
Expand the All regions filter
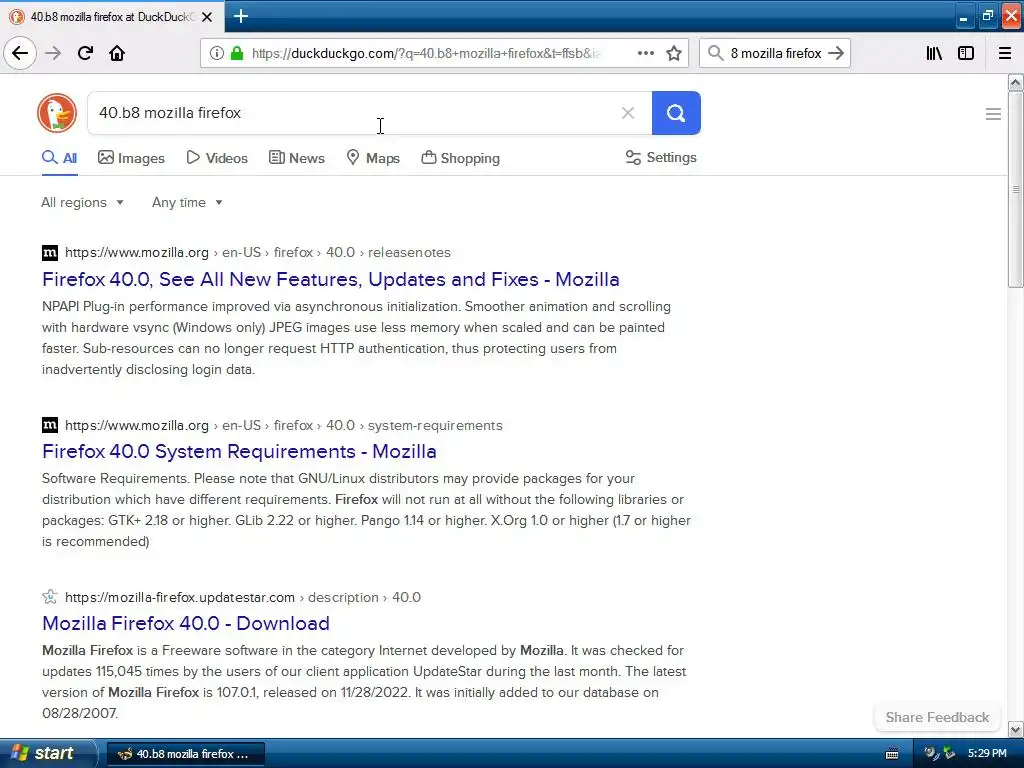coord(82,202)
